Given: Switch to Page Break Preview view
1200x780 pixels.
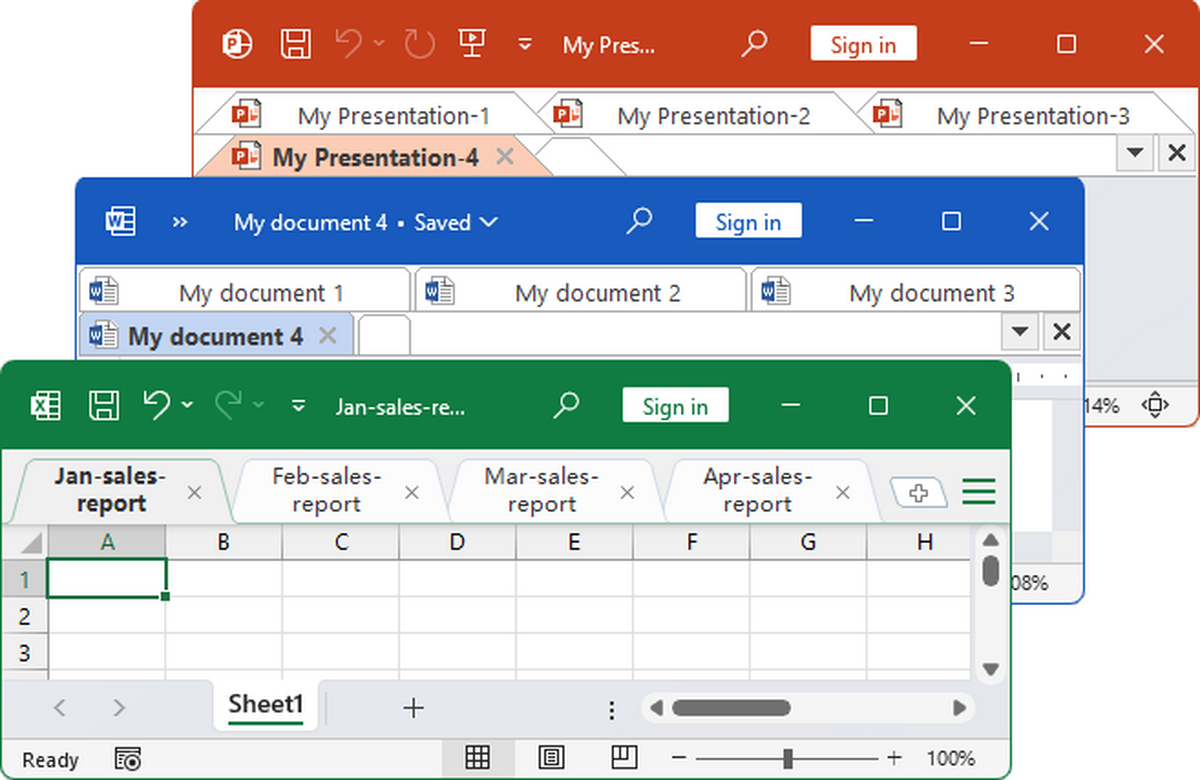Looking at the screenshot, I should 625,758.
